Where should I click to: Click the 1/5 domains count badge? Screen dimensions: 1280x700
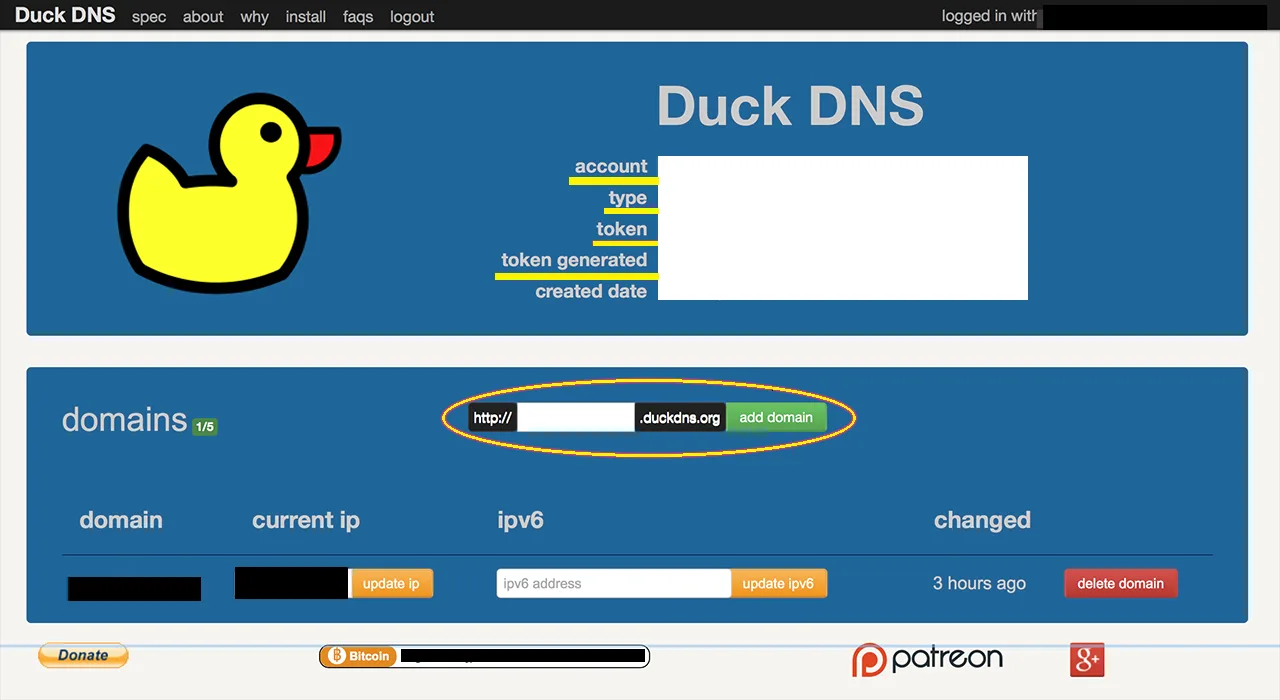[x=204, y=426]
